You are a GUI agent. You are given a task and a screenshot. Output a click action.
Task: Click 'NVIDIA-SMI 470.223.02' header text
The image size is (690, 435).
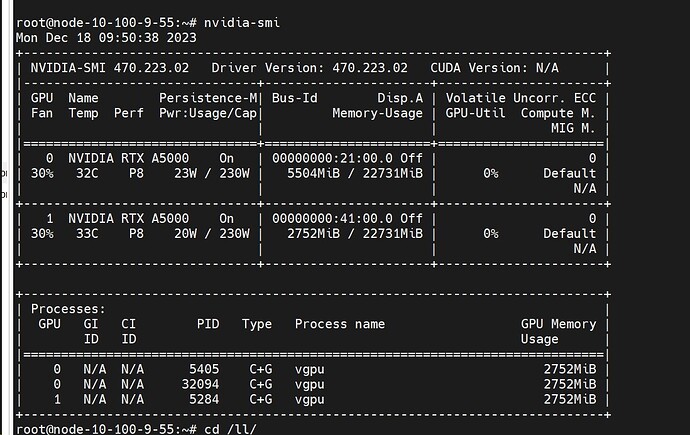coord(110,68)
